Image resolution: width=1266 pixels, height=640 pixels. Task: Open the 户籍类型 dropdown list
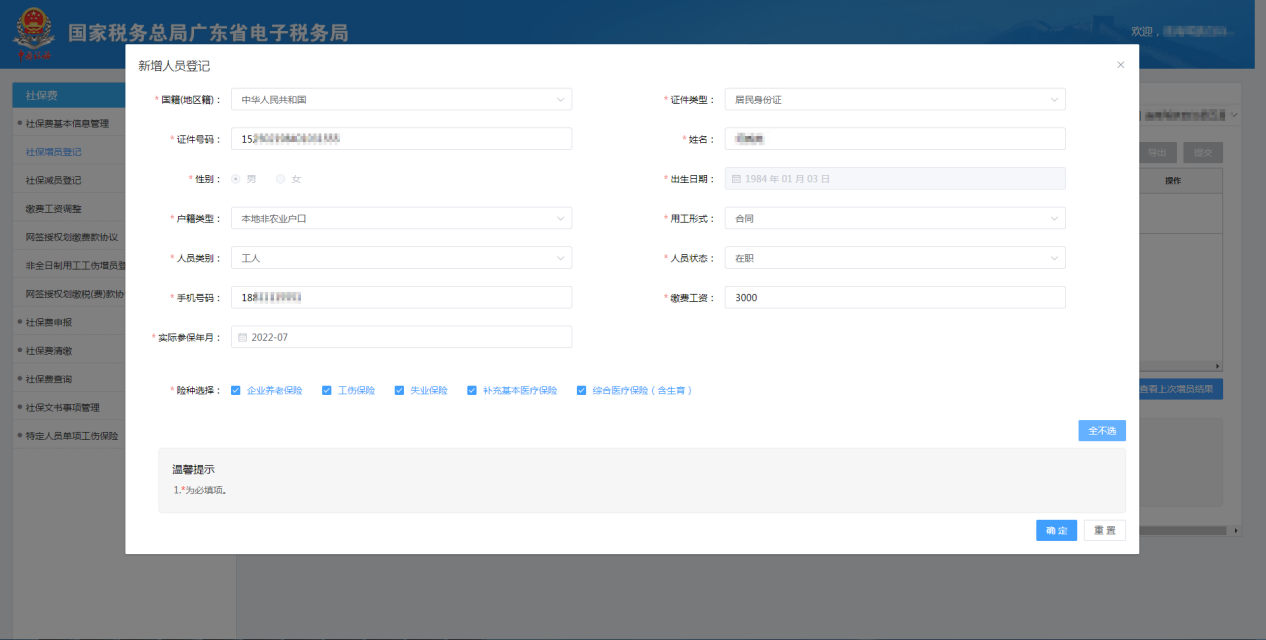point(401,218)
